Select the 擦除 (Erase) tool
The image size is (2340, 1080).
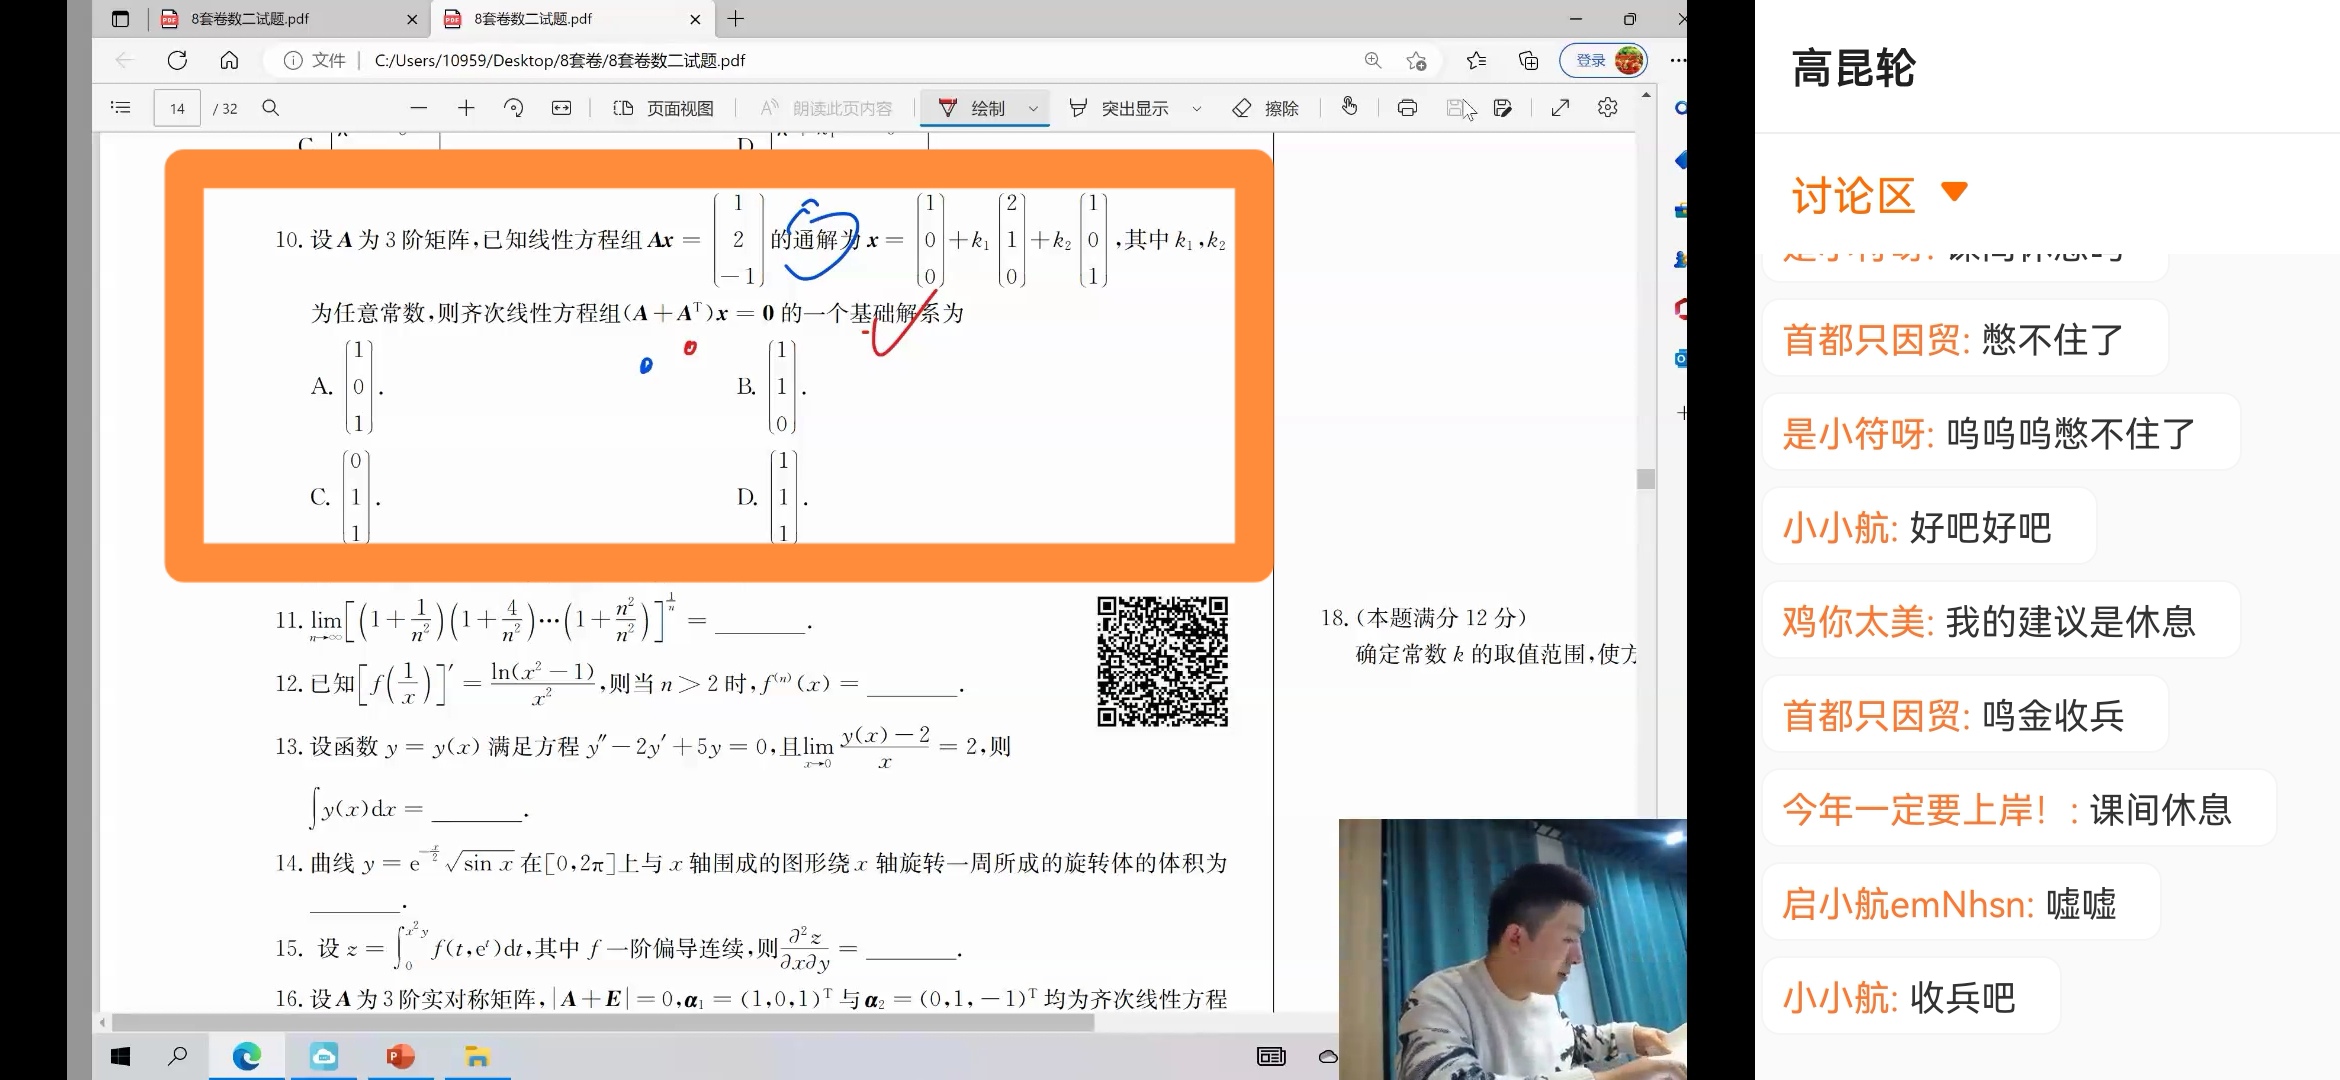1263,107
